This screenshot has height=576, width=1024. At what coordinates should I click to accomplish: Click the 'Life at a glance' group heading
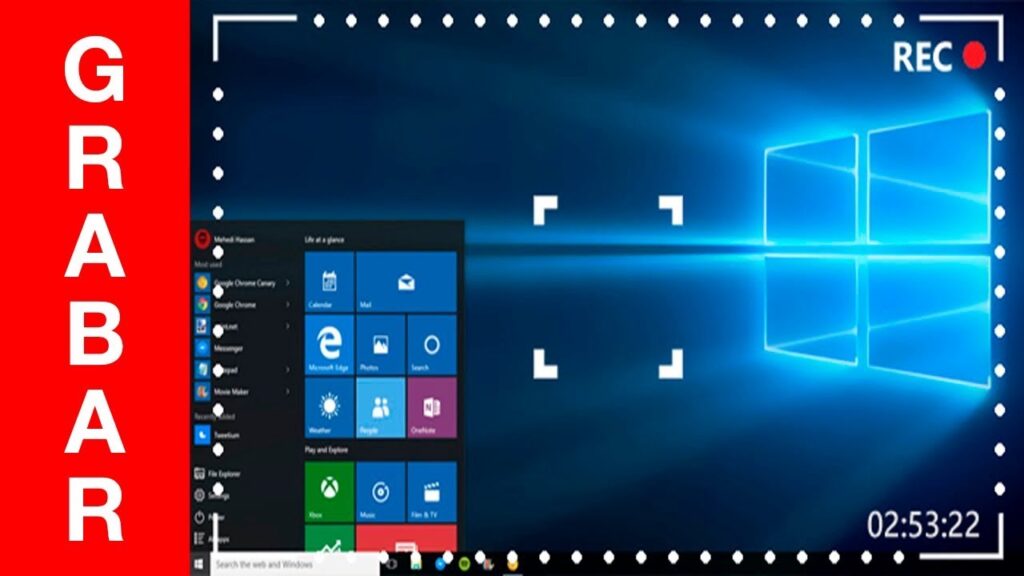click(324, 240)
